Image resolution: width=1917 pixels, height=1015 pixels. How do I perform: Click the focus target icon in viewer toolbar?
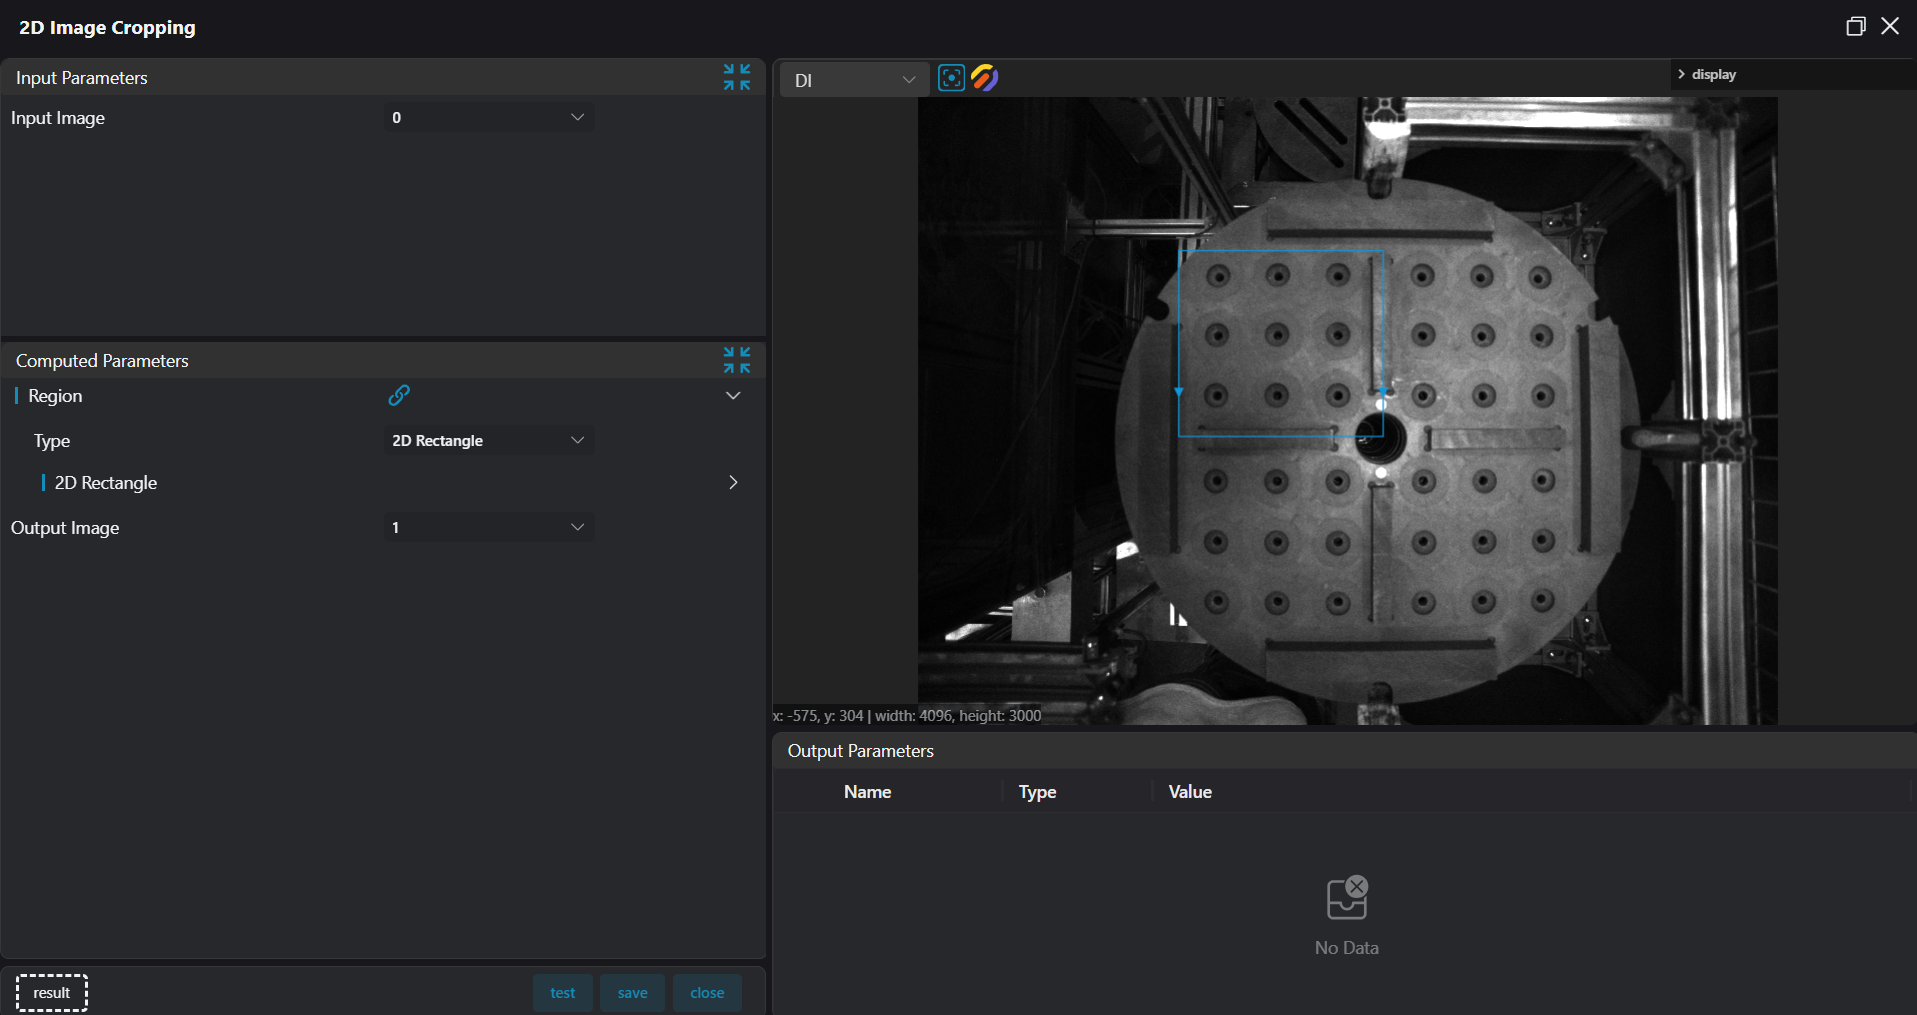pyautogui.click(x=951, y=78)
